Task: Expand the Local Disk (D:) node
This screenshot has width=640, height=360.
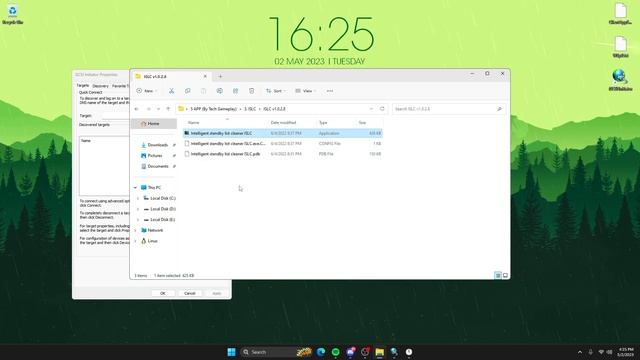Action: [138, 209]
